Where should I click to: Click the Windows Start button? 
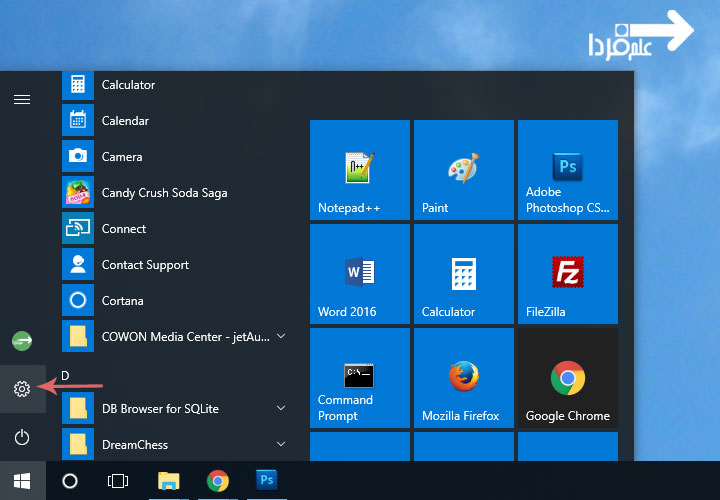click(x=22, y=481)
